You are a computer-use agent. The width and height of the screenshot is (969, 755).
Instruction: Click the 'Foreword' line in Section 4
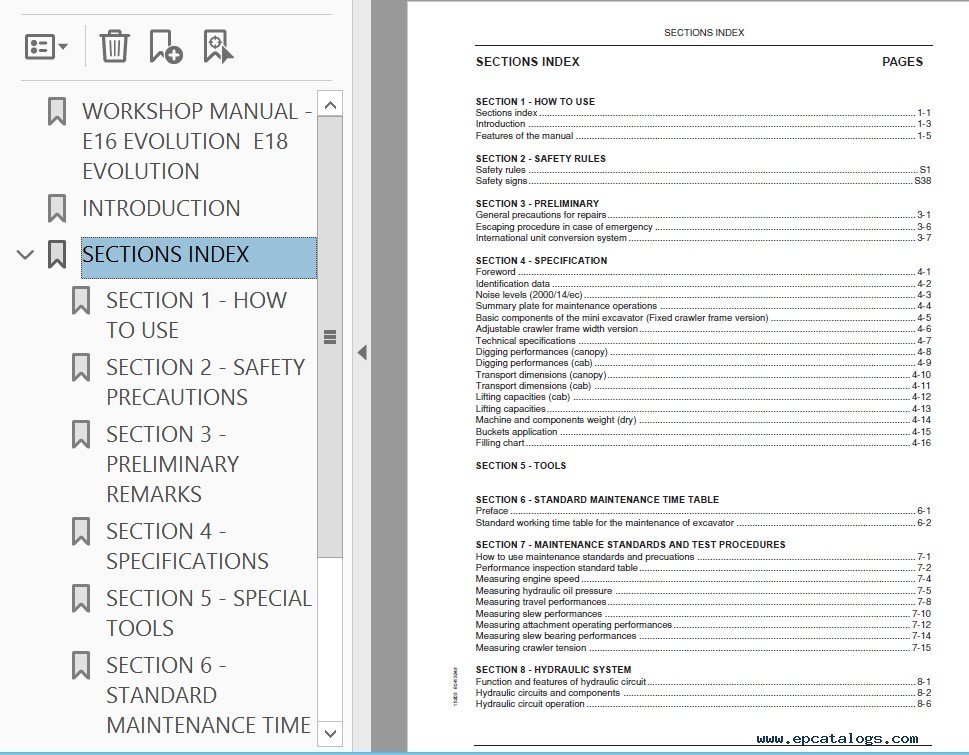pyautogui.click(x=703, y=271)
